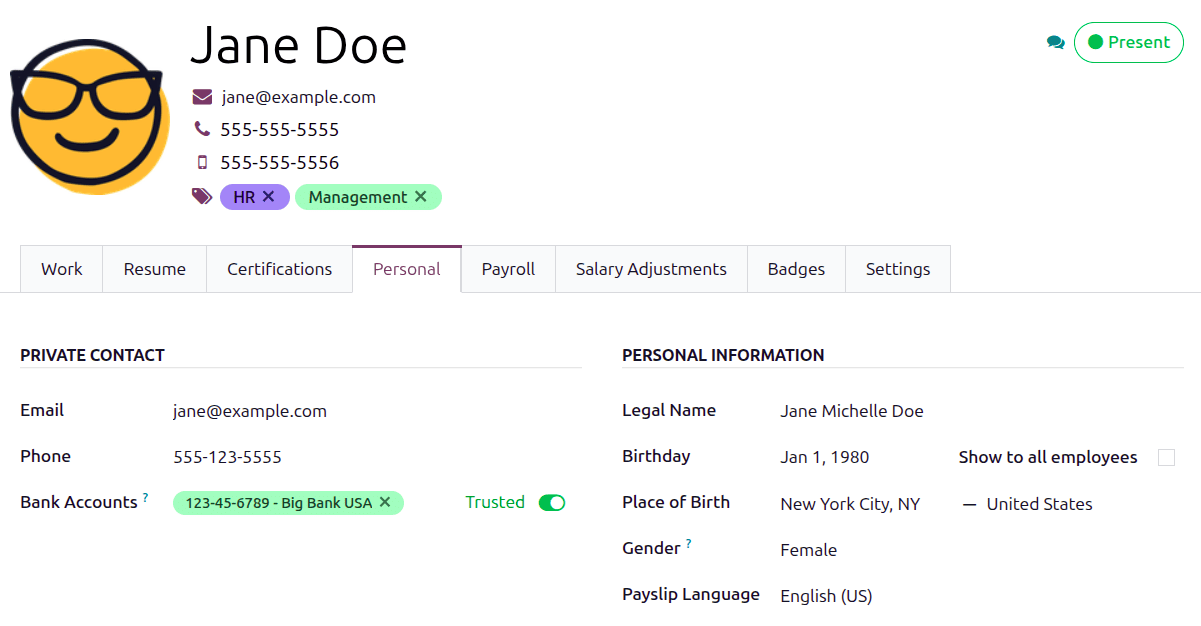This screenshot has height=626, width=1201.
Task: Click the tags label icon
Action: pos(201,196)
